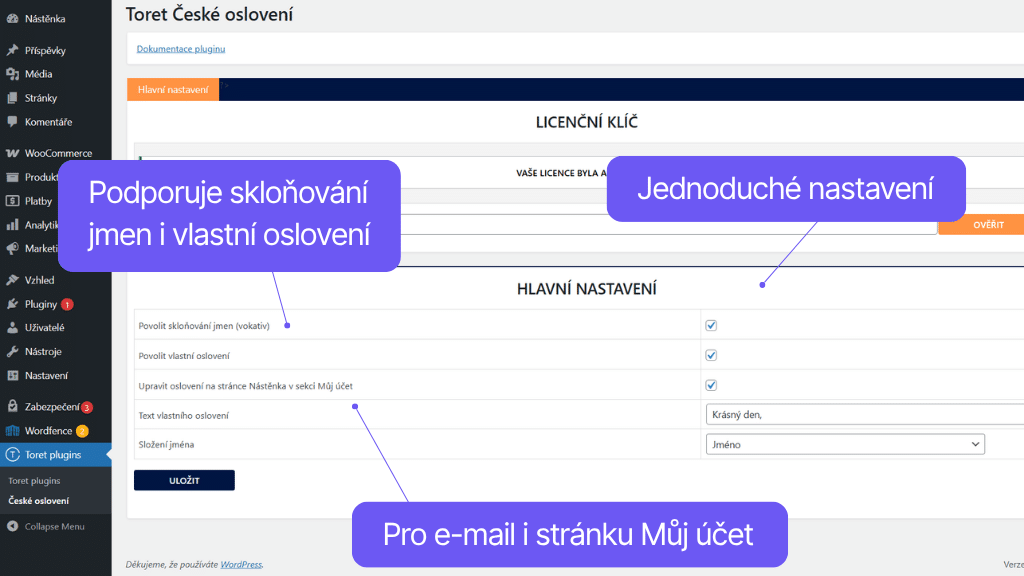The width and height of the screenshot is (1024, 576).
Task: Click the Wordfence yellow notification badge
Action: [x=82, y=431]
